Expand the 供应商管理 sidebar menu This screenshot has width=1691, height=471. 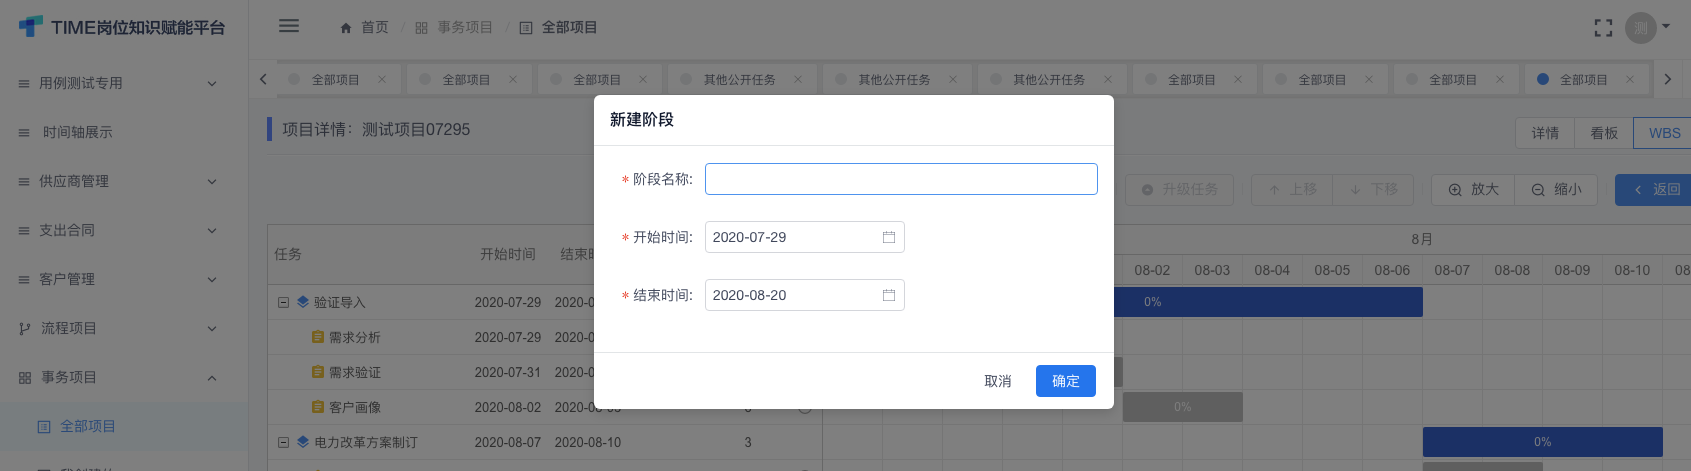pyautogui.click(x=124, y=181)
